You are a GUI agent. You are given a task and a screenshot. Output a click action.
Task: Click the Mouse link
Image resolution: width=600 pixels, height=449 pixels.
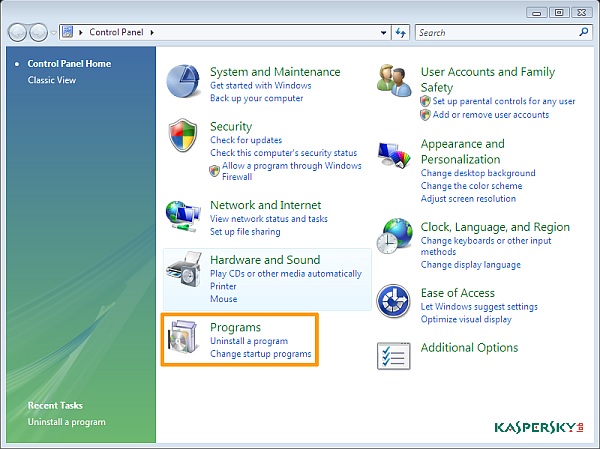coord(223,299)
